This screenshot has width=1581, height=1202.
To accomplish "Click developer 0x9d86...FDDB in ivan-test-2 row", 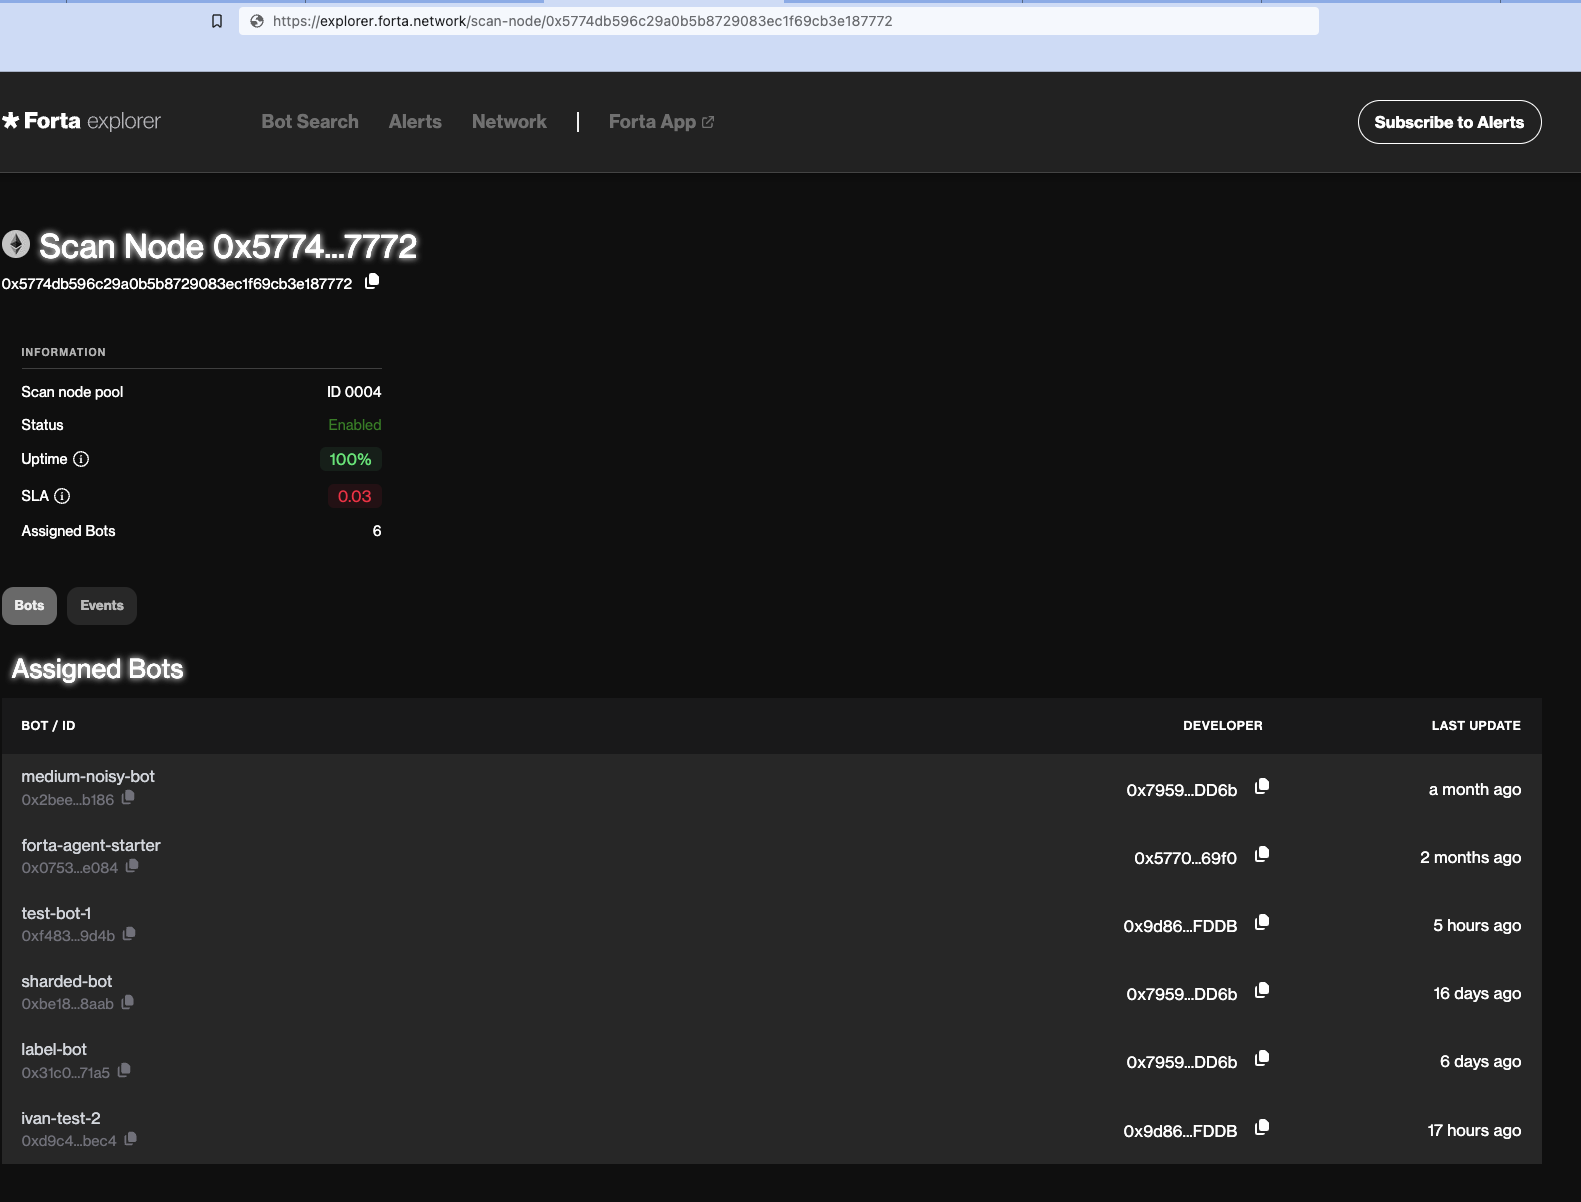I will [1180, 1131].
